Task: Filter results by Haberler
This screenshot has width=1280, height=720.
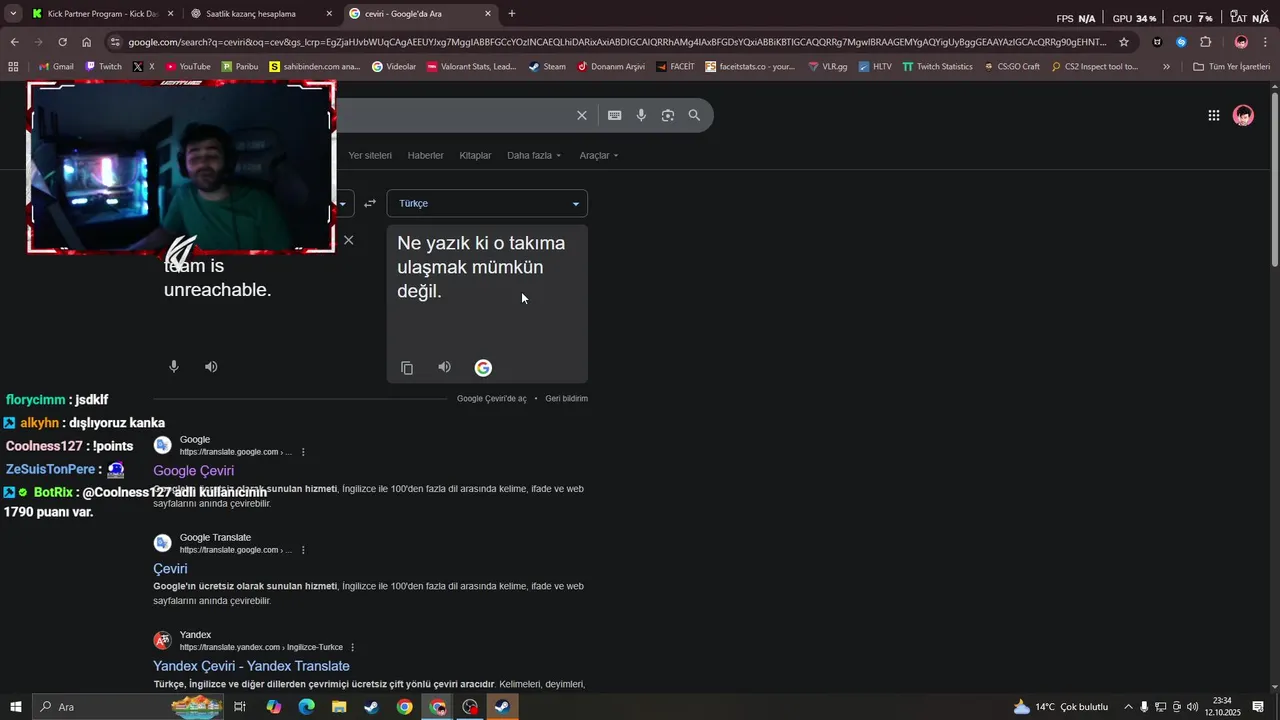Action: [x=425, y=155]
